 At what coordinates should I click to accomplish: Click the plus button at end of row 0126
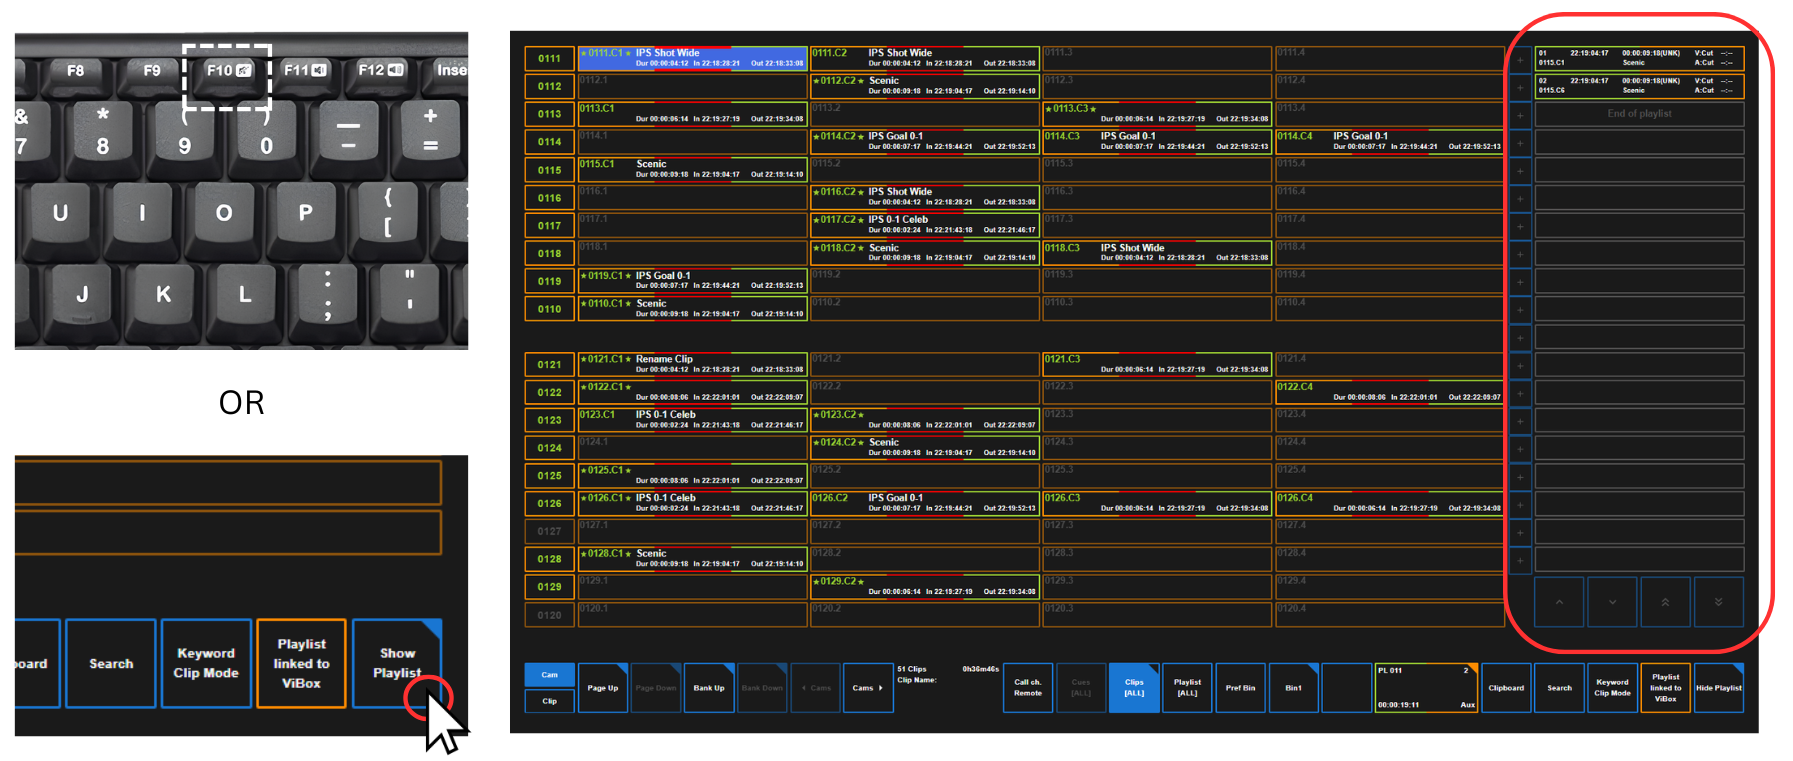(1520, 504)
